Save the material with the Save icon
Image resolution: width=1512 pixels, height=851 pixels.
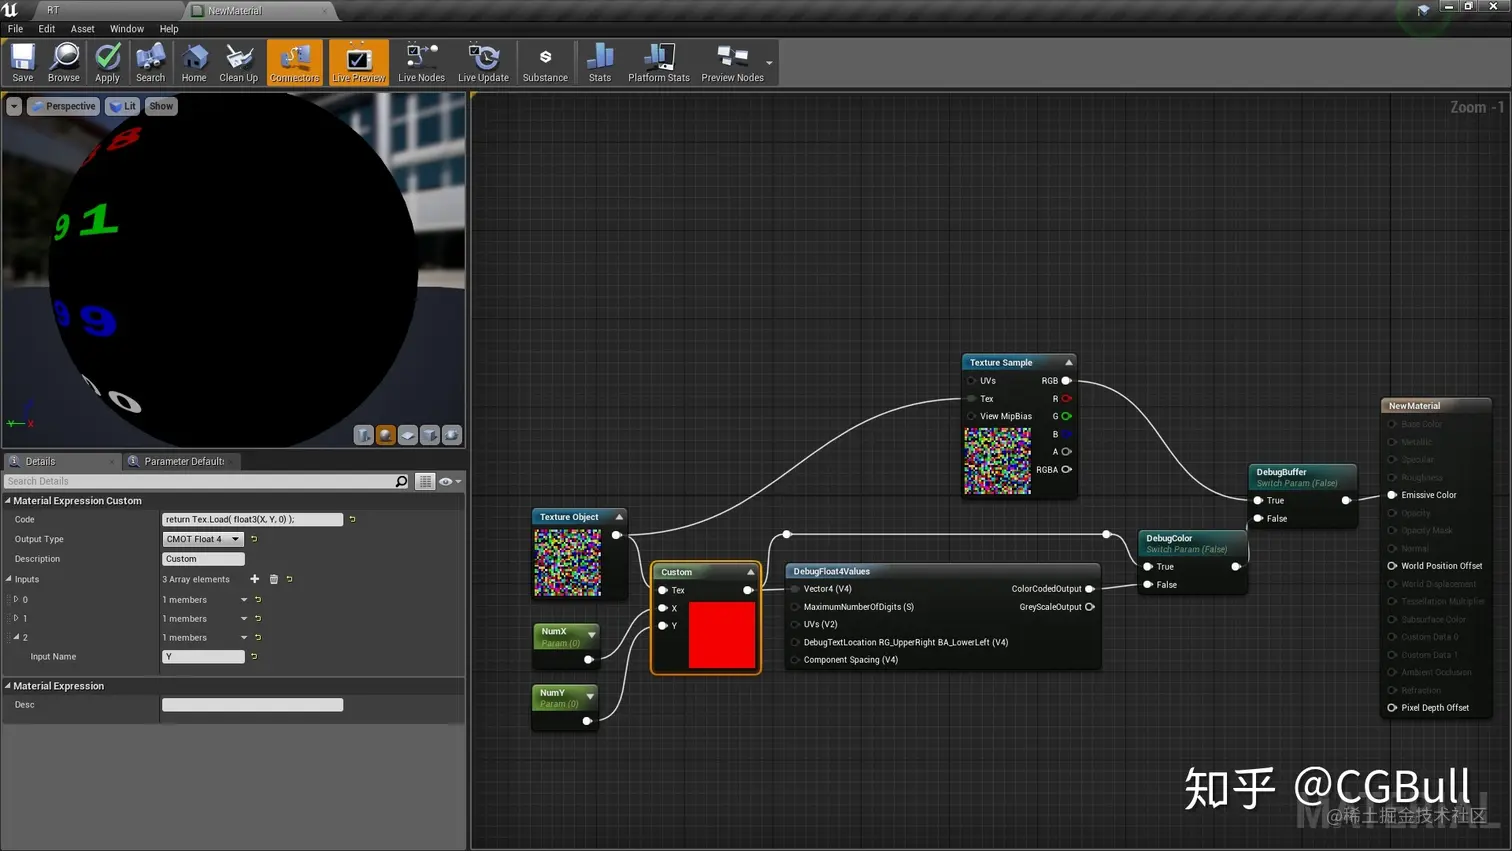[x=22, y=63]
